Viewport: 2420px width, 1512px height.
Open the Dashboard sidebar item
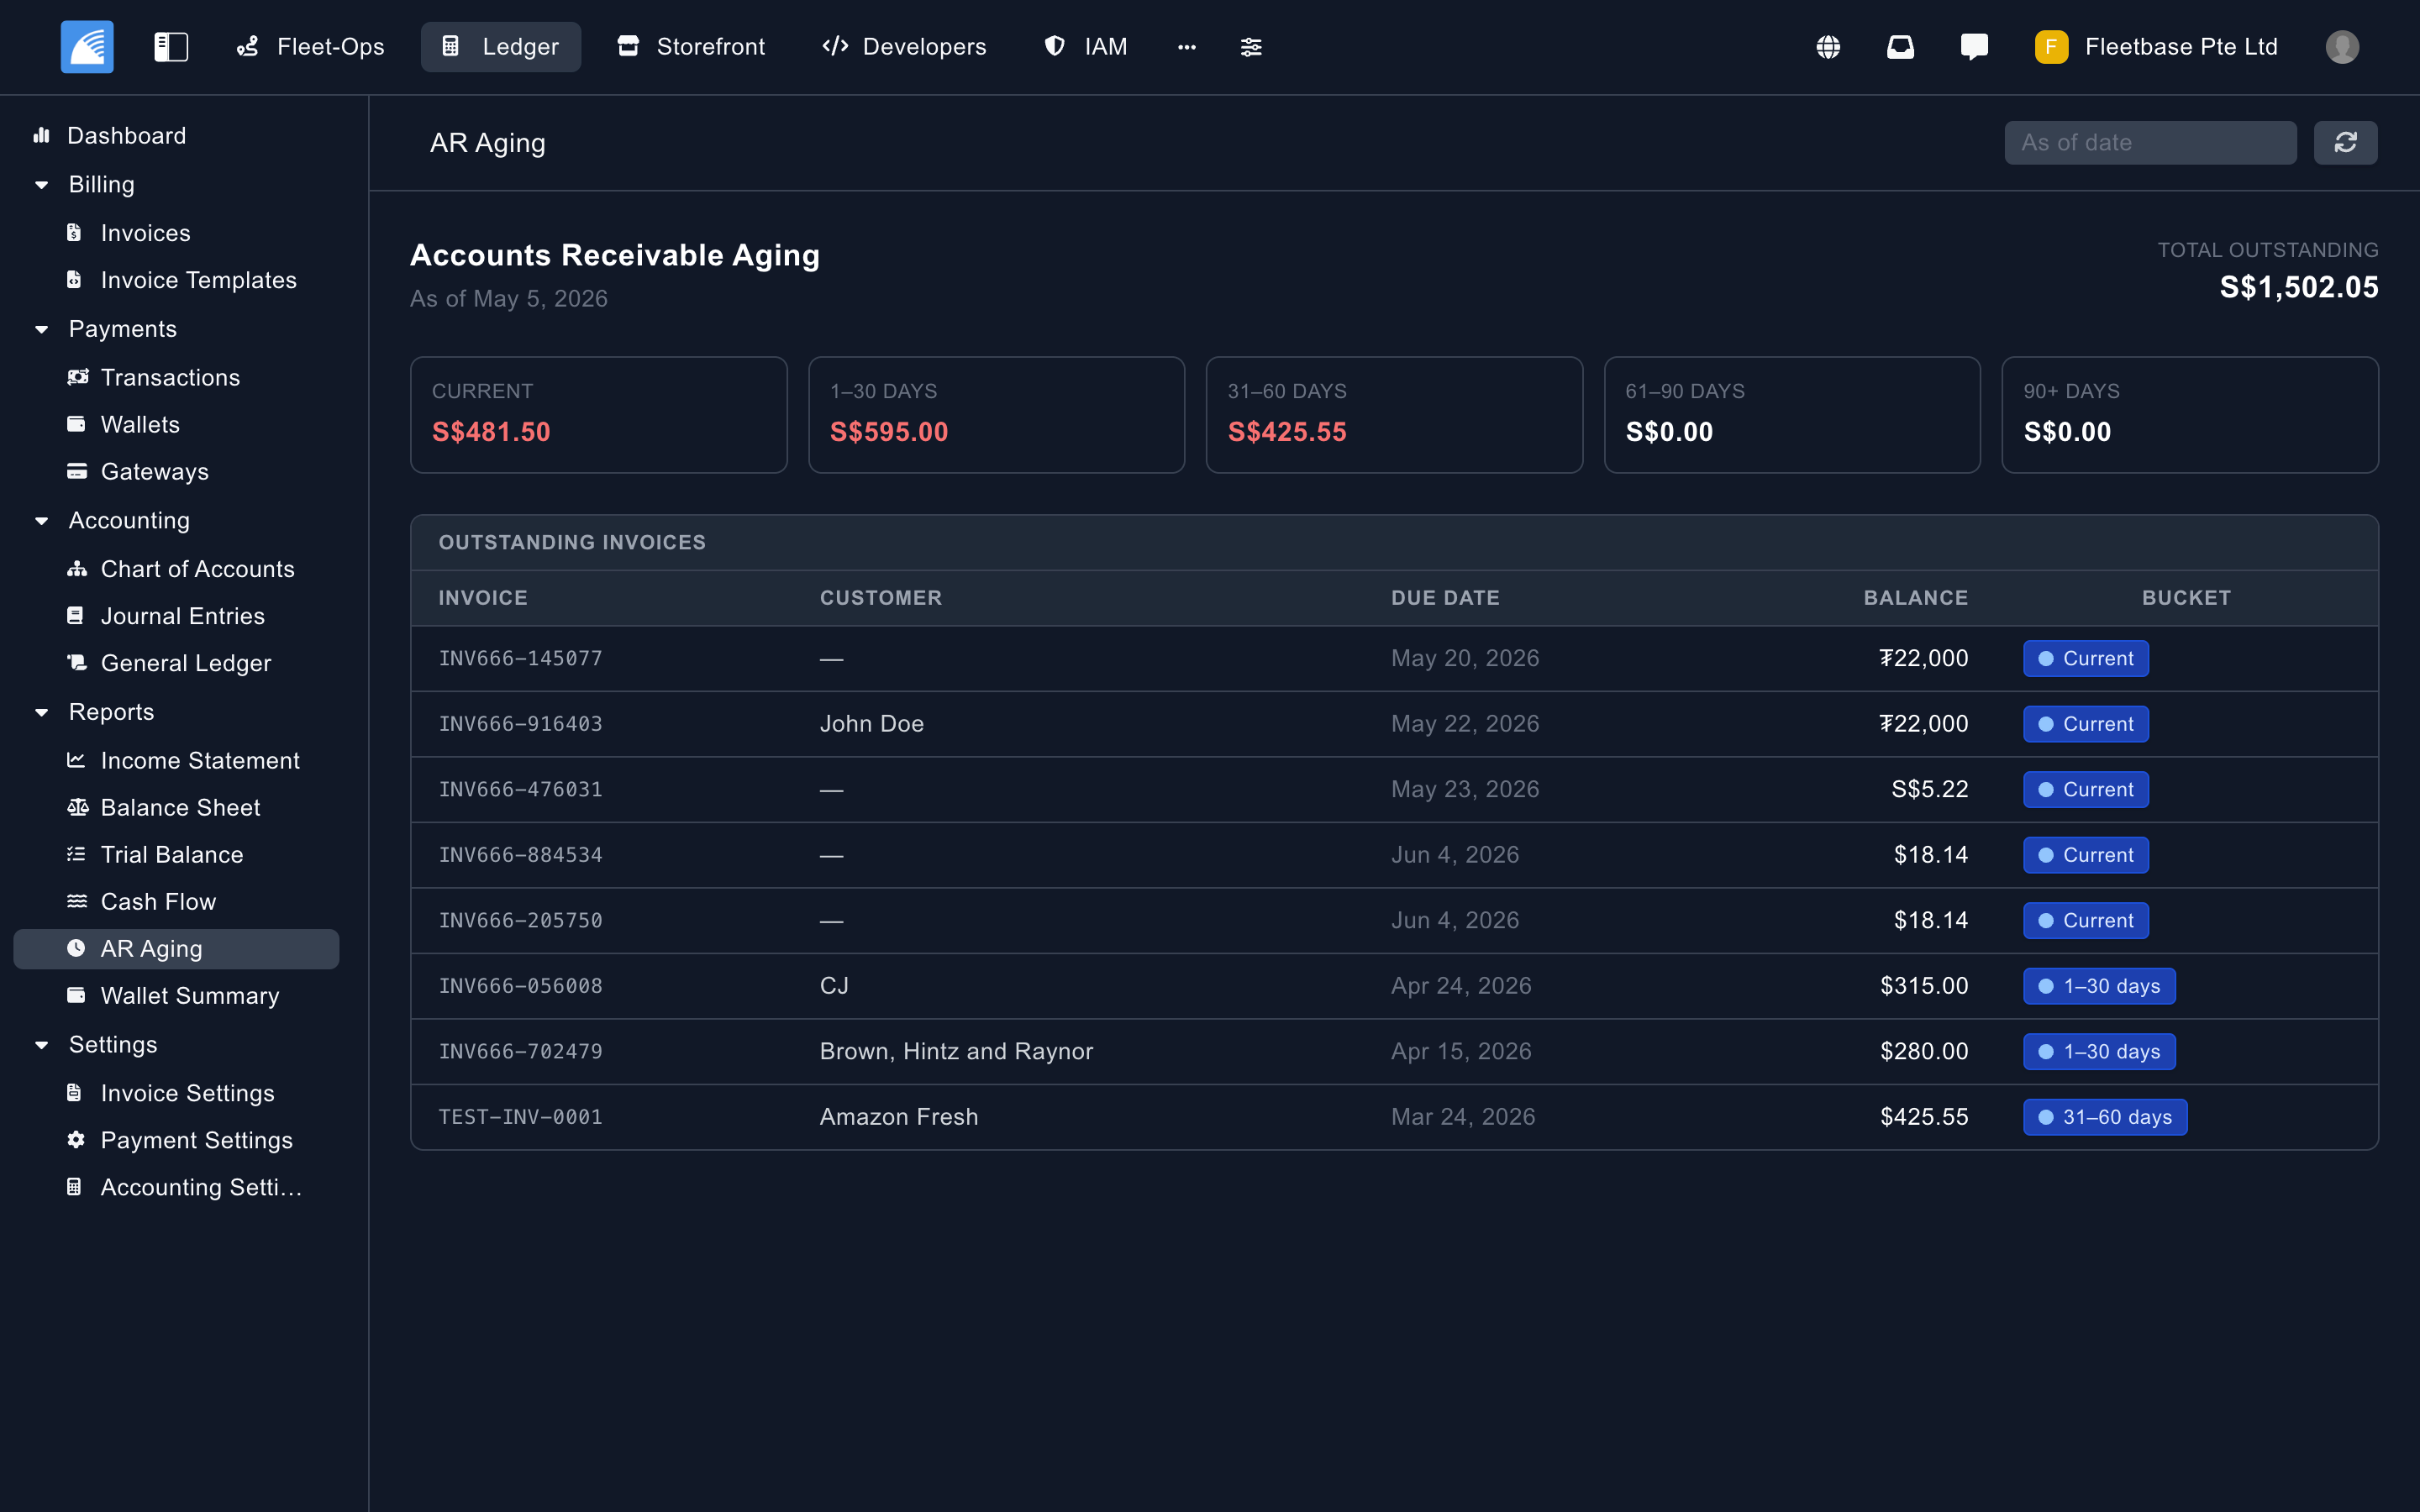coord(111,136)
